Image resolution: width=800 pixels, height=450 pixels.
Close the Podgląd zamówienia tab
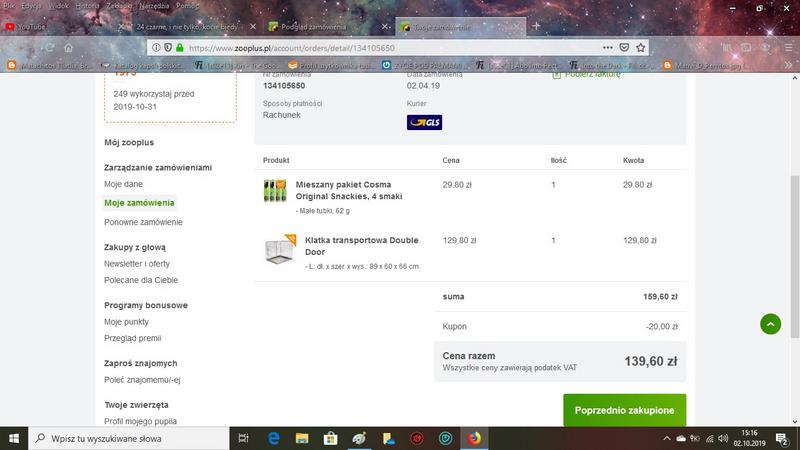tap(385, 27)
